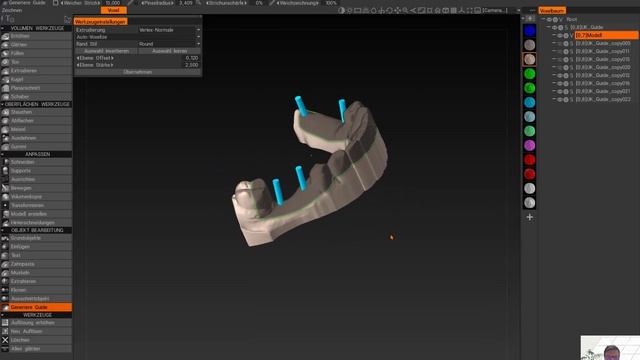
Task: Switch to the Voxel tab
Action: pyautogui.click(x=113, y=10)
